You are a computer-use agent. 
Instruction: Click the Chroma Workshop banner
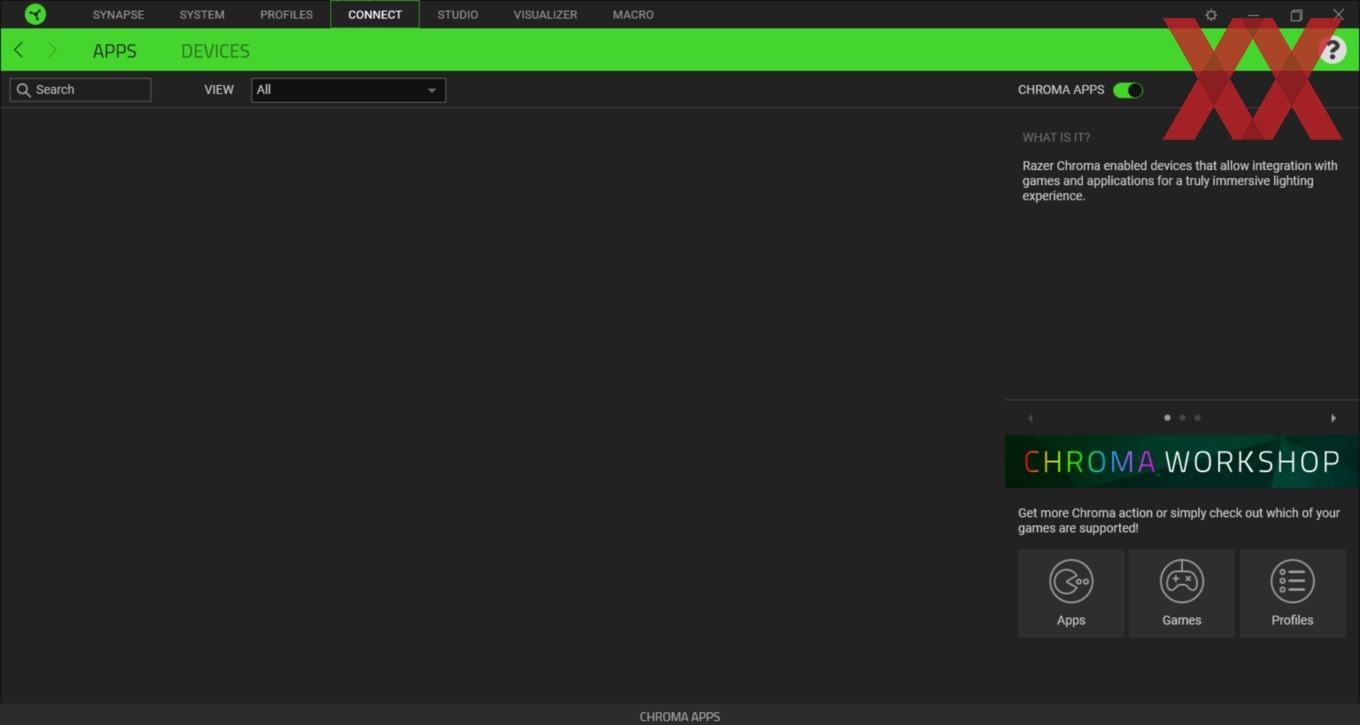tap(1181, 461)
